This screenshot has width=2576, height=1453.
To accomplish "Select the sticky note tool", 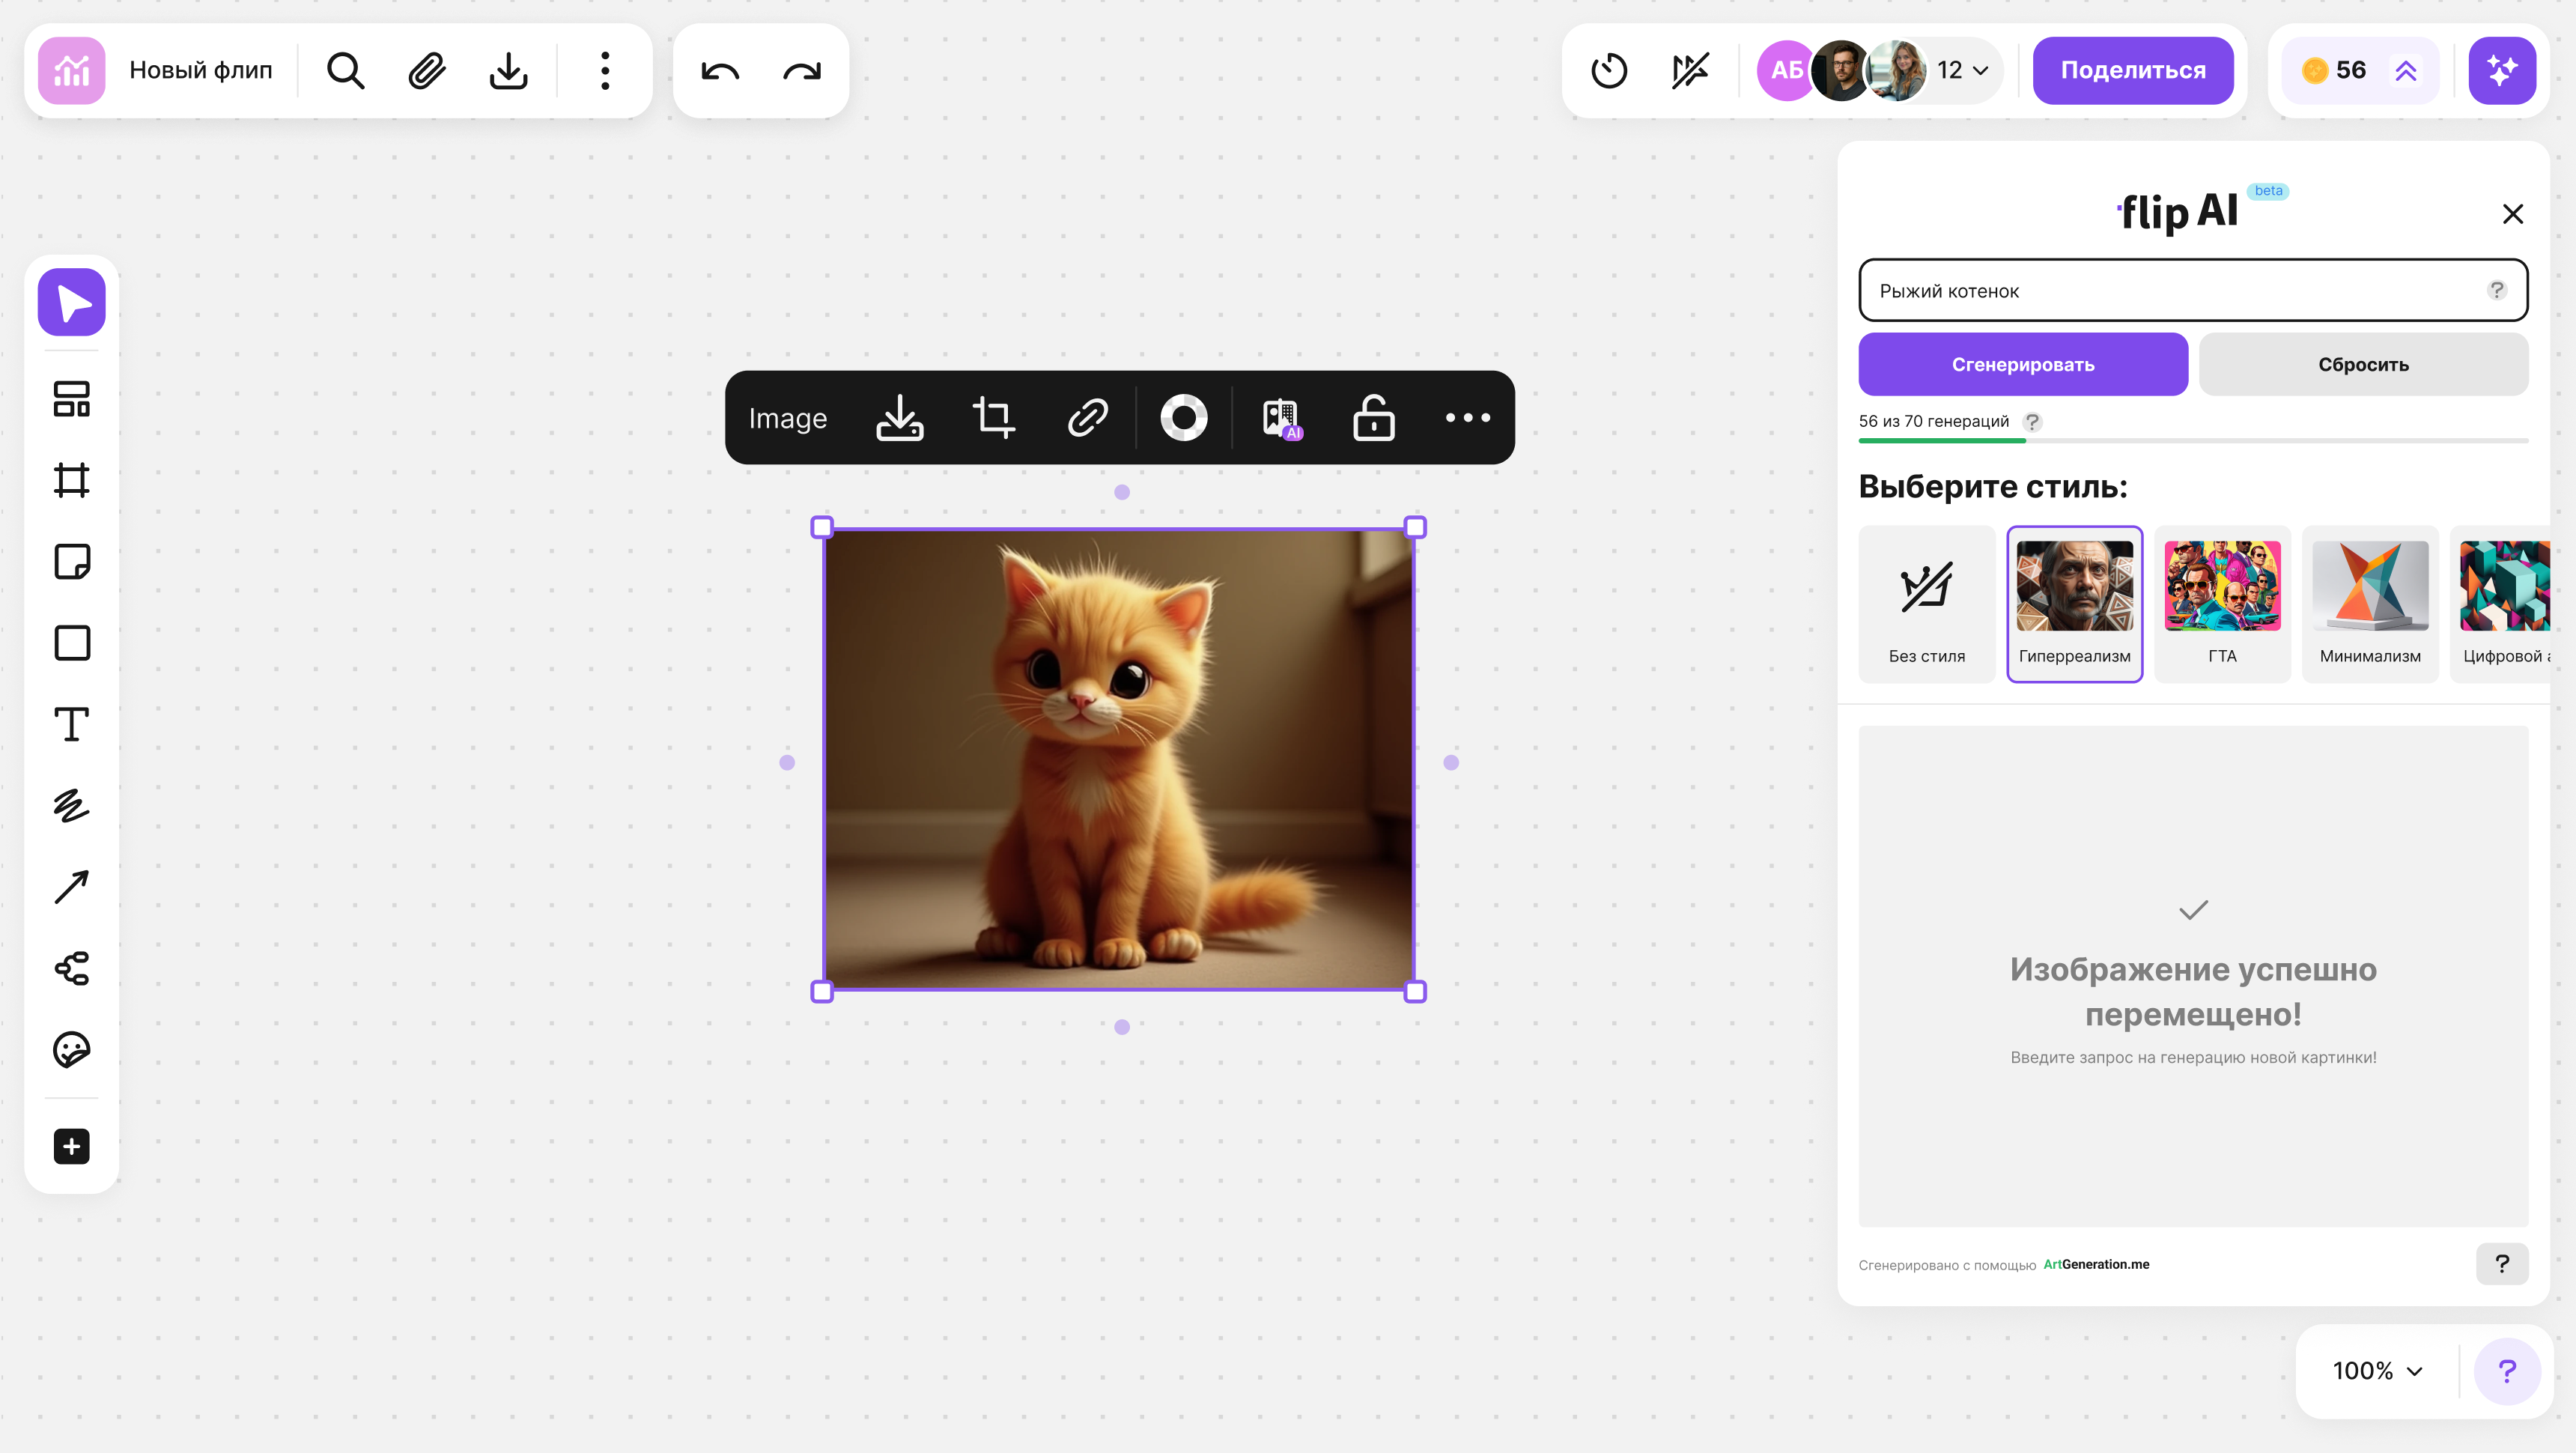I will [71, 562].
